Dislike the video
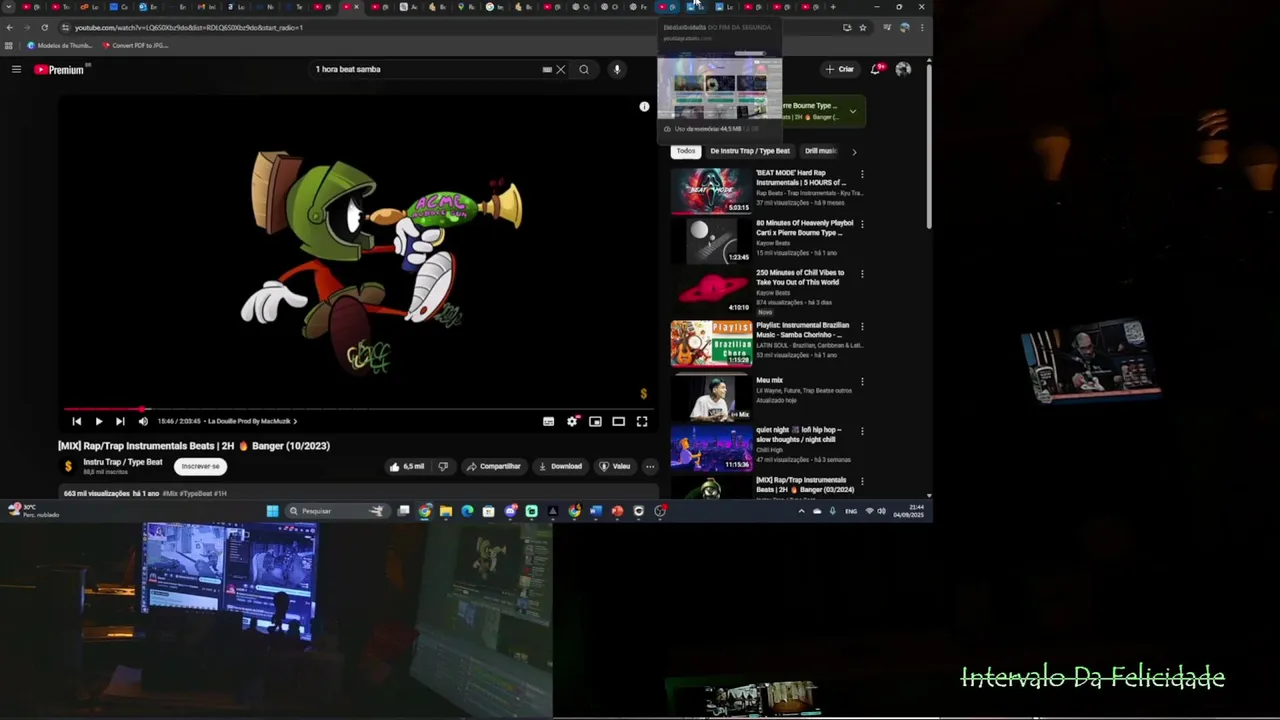The image size is (1280, 720). [x=443, y=466]
